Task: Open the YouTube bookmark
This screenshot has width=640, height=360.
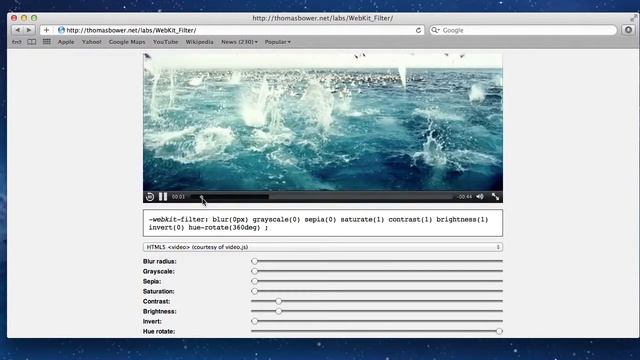Action: click(x=165, y=42)
